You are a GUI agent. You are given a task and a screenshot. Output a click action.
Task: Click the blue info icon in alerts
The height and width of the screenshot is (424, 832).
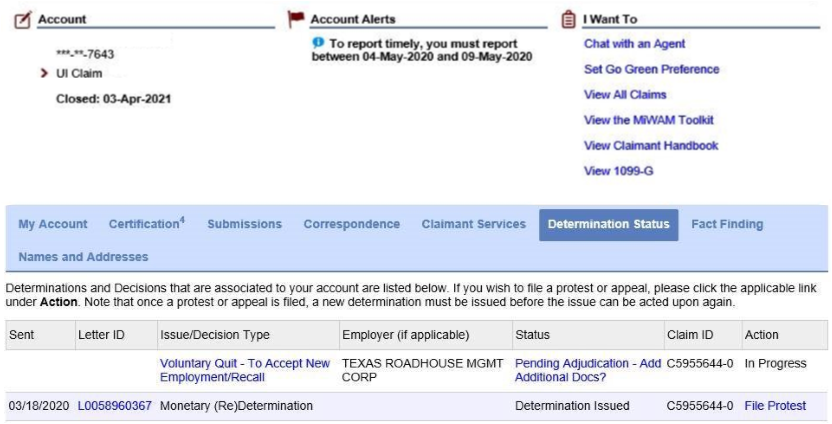[318, 43]
